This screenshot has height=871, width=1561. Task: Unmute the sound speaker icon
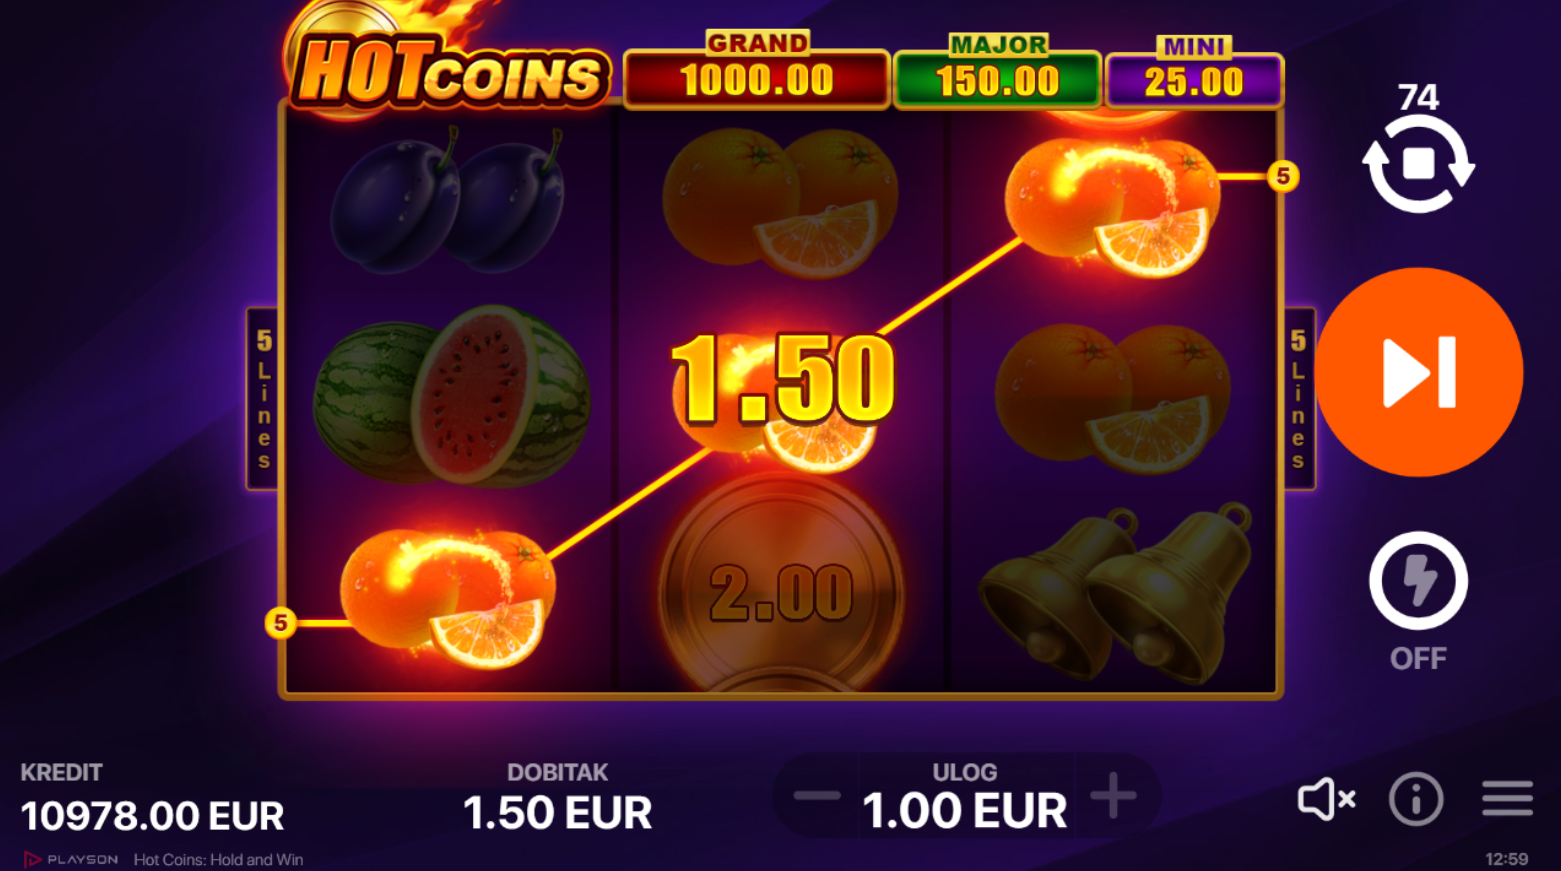coord(1326,799)
